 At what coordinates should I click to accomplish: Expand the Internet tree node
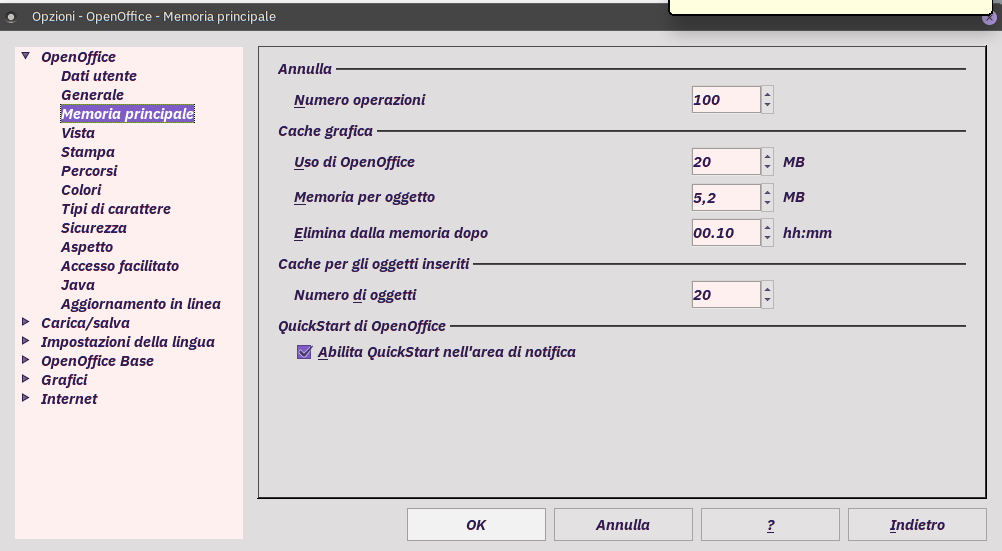26,398
